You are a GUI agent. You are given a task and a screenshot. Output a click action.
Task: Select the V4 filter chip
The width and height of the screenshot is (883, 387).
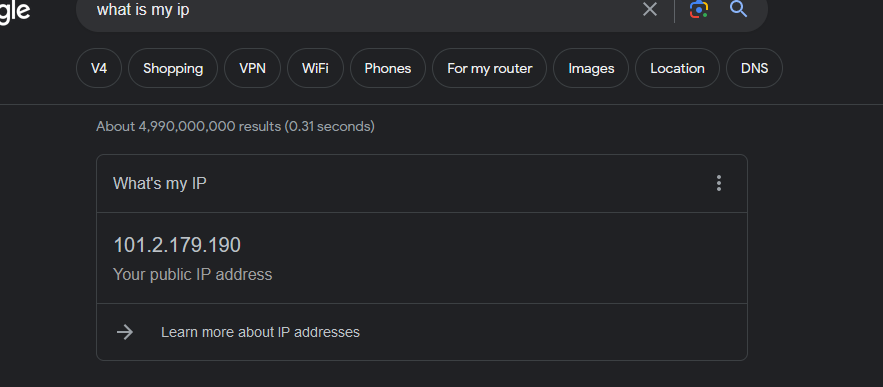99,68
